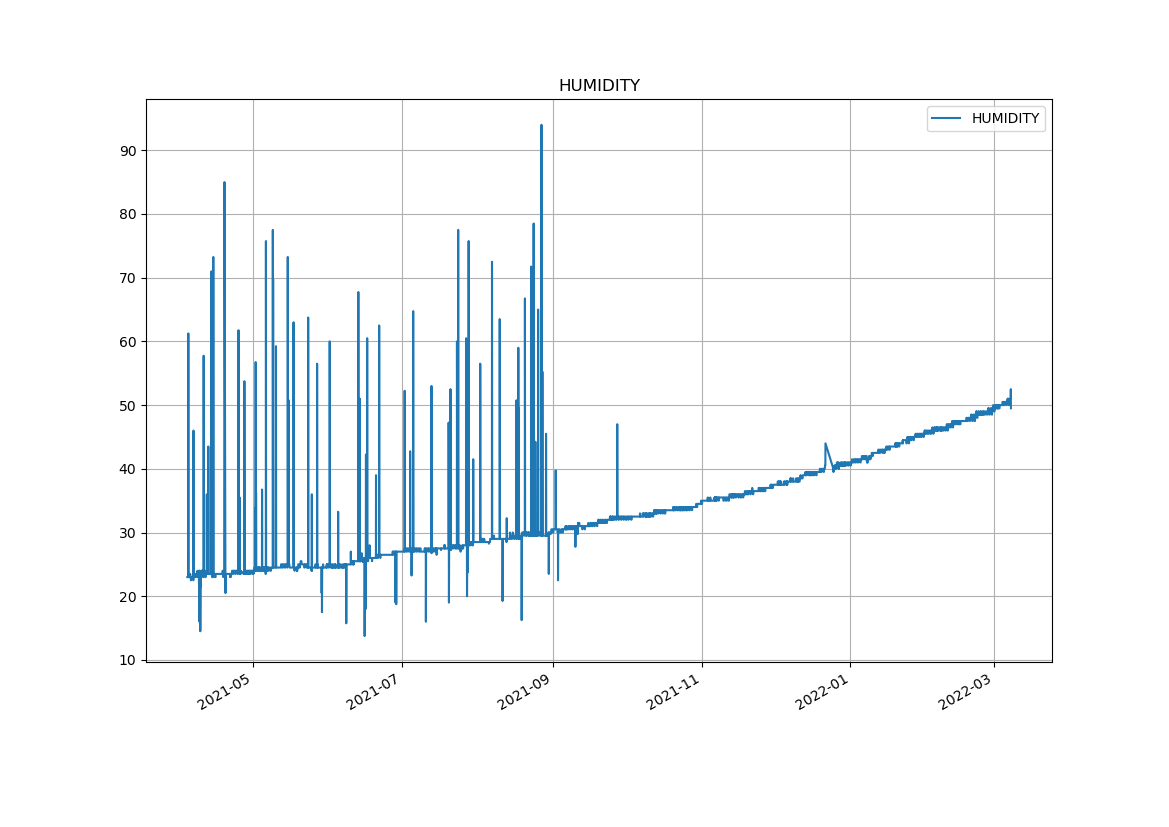Click the HUMIDITY legend text label

(1005, 119)
